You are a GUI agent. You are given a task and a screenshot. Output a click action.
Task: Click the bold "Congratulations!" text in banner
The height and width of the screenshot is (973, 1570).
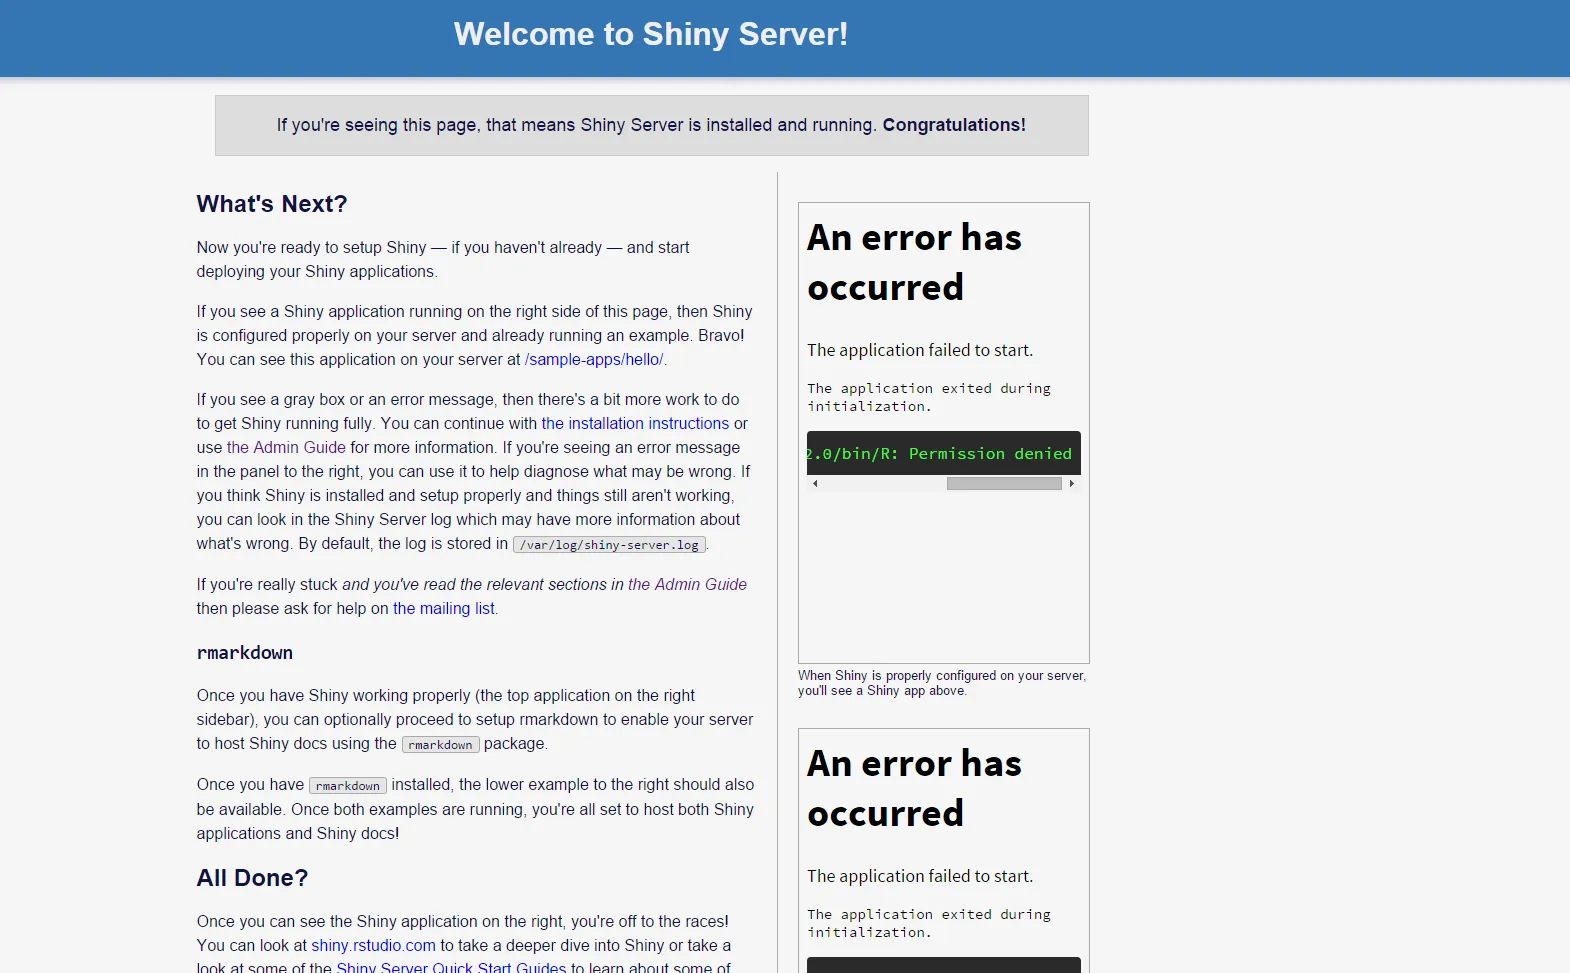click(x=954, y=125)
